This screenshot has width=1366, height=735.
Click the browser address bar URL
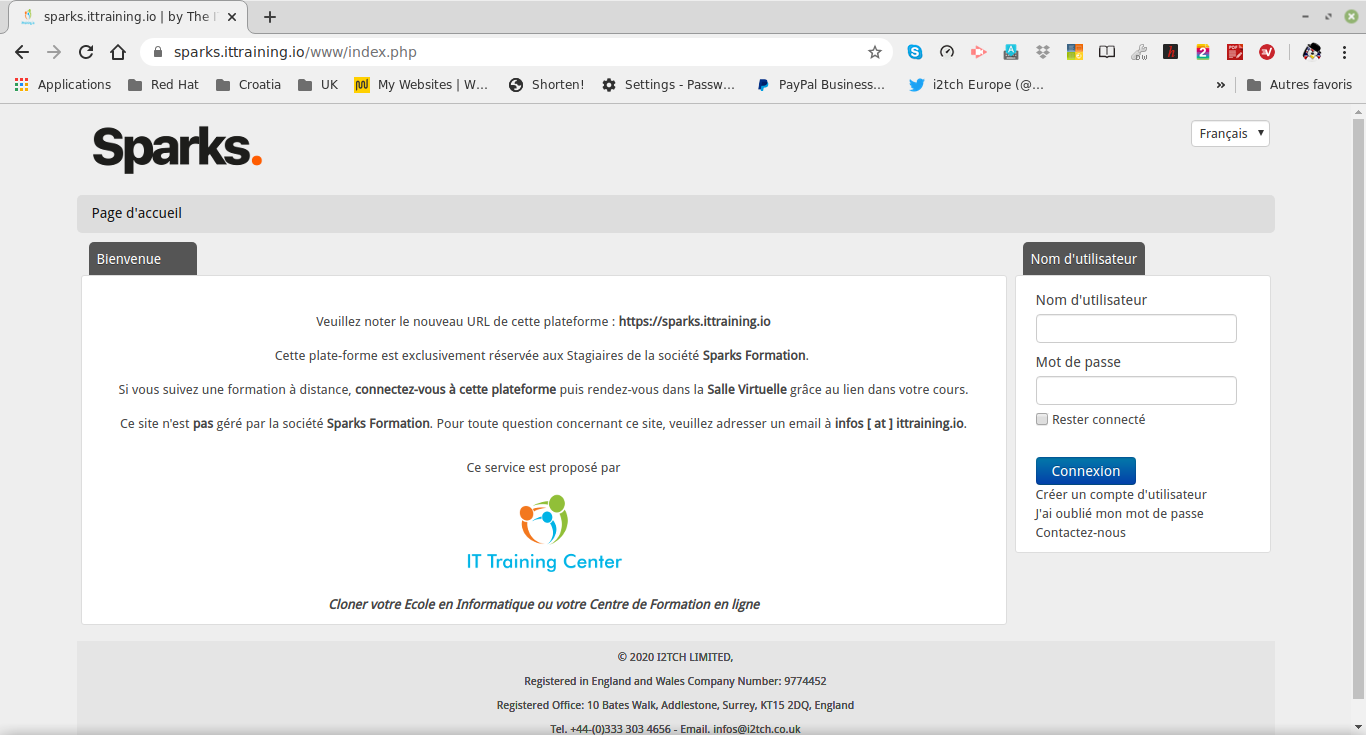pyautogui.click(x=295, y=52)
